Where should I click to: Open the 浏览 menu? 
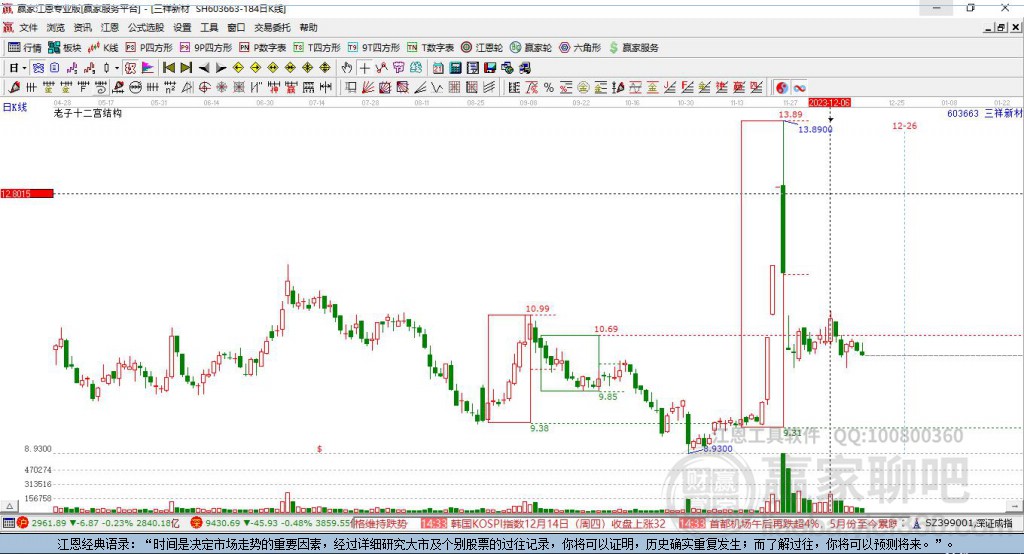(x=56, y=27)
